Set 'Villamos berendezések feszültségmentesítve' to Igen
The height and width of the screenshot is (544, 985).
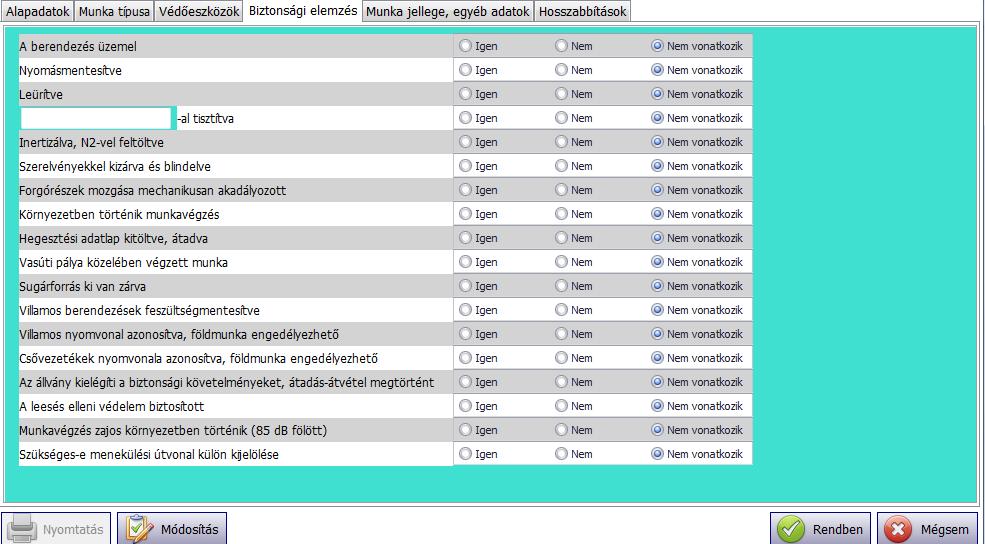click(x=478, y=310)
